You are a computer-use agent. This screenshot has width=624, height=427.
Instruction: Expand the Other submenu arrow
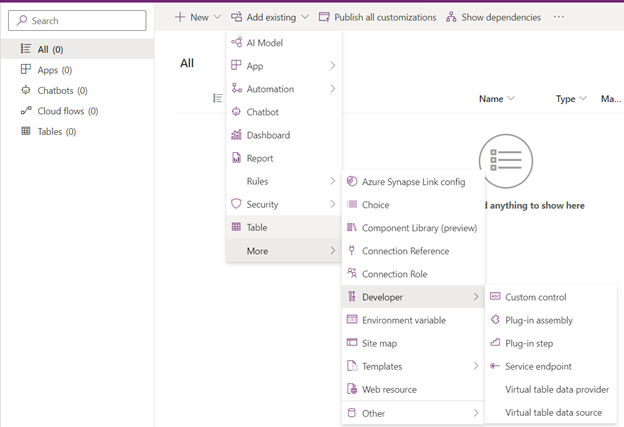pyautogui.click(x=476, y=413)
